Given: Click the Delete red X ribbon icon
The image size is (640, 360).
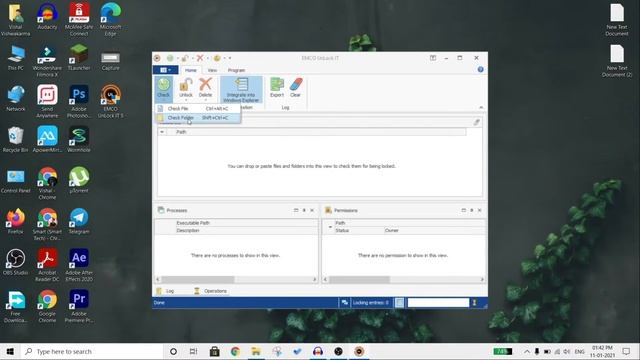Looking at the screenshot, I should click(205, 85).
